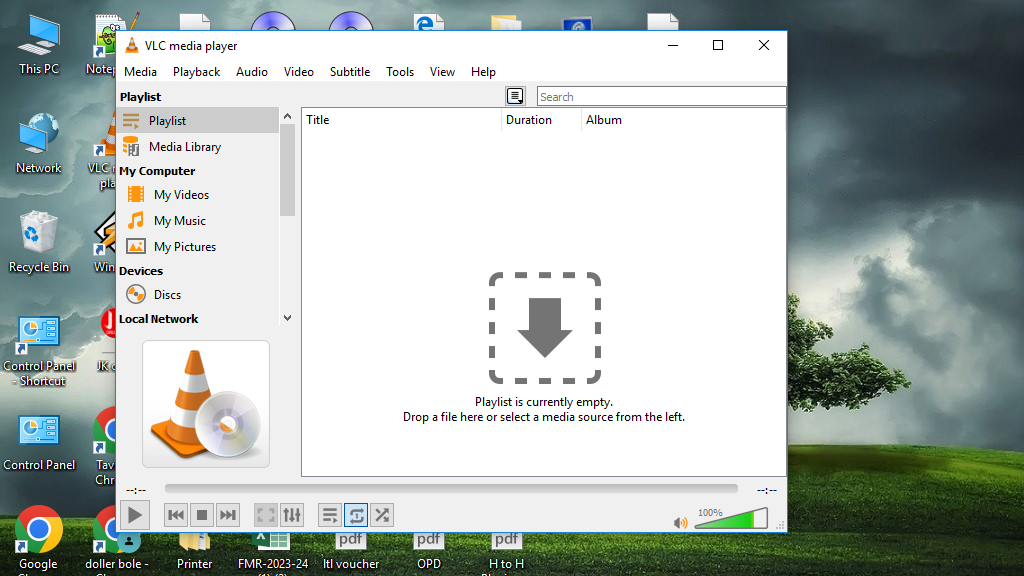Click VLC cone icon in title bar
1024x576 pixels.
point(132,45)
